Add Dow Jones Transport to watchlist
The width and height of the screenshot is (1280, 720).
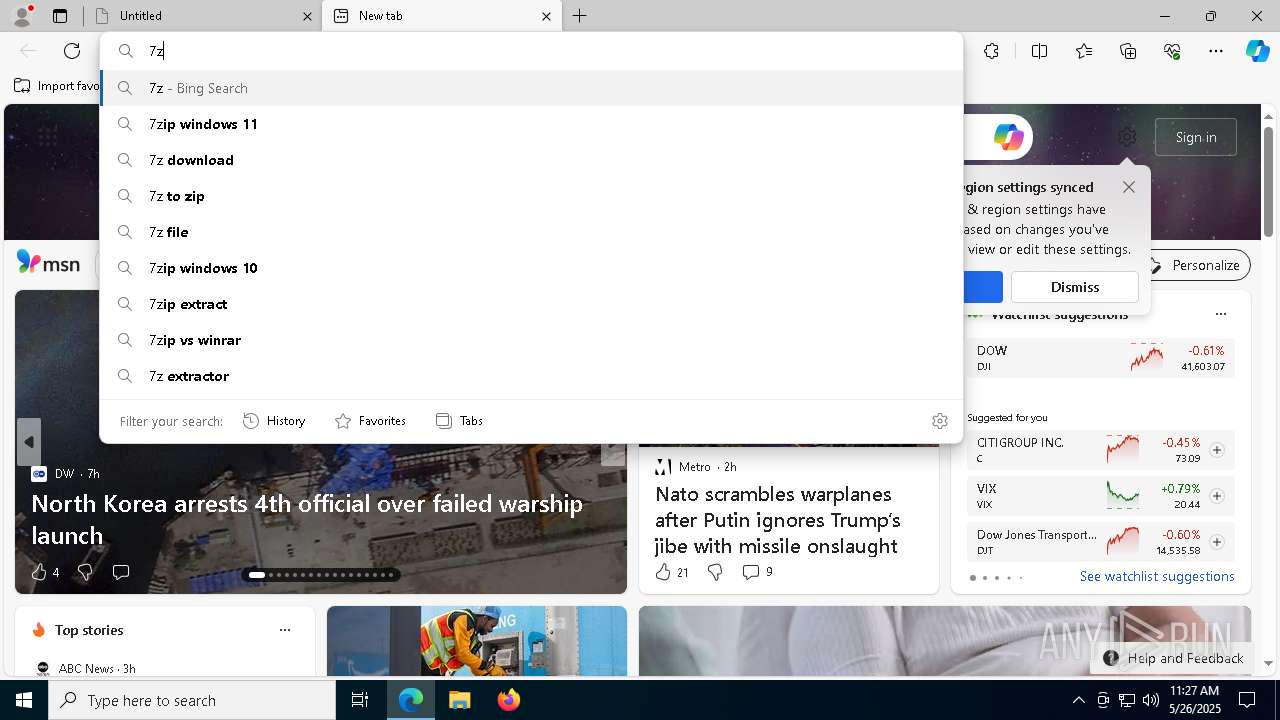point(1217,542)
